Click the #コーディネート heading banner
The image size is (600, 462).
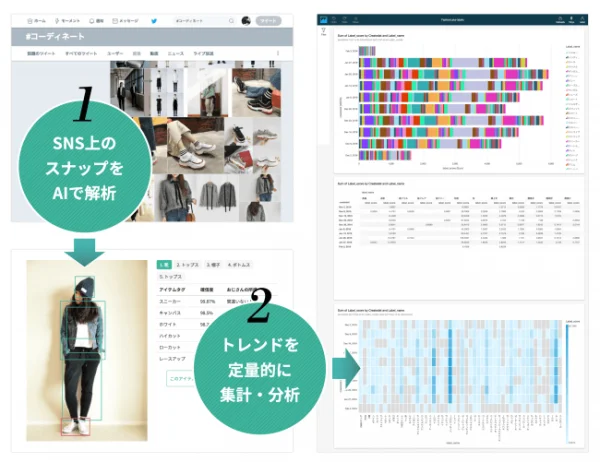point(152,37)
